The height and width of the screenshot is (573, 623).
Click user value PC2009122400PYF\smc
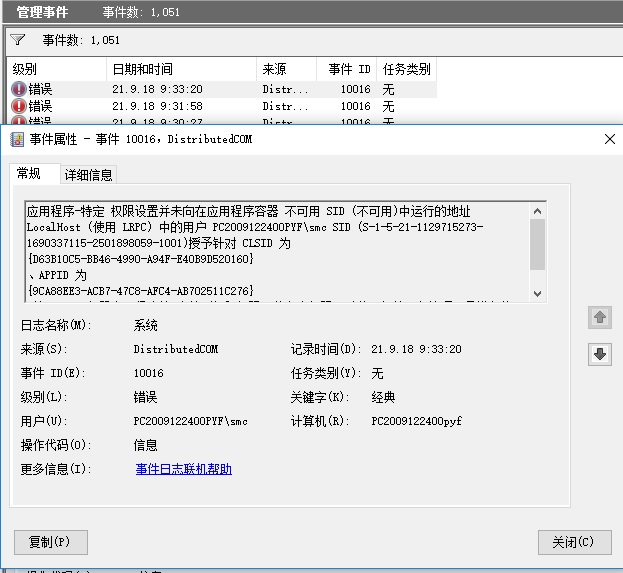coord(190,421)
